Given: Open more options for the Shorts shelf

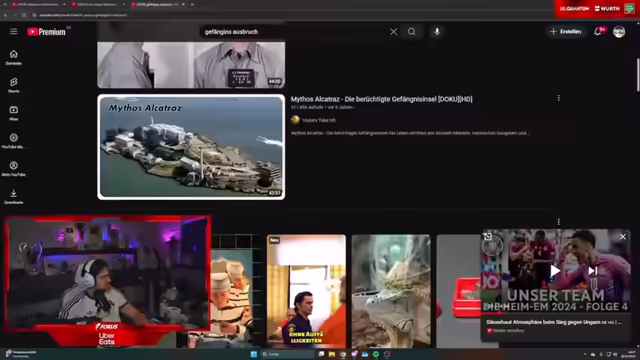Looking at the screenshot, I should tap(558, 222).
